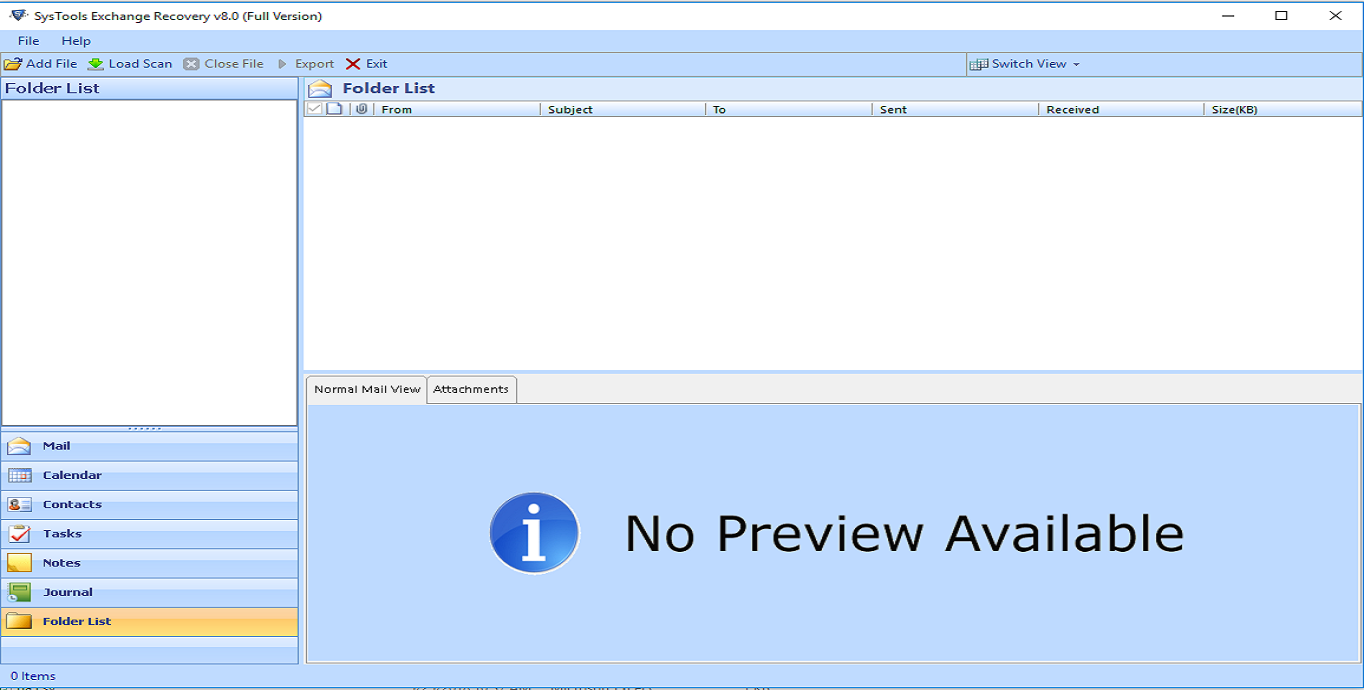Image resolution: width=1364 pixels, height=690 pixels.
Task: Sort by the Sent column header
Action: (x=955, y=109)
